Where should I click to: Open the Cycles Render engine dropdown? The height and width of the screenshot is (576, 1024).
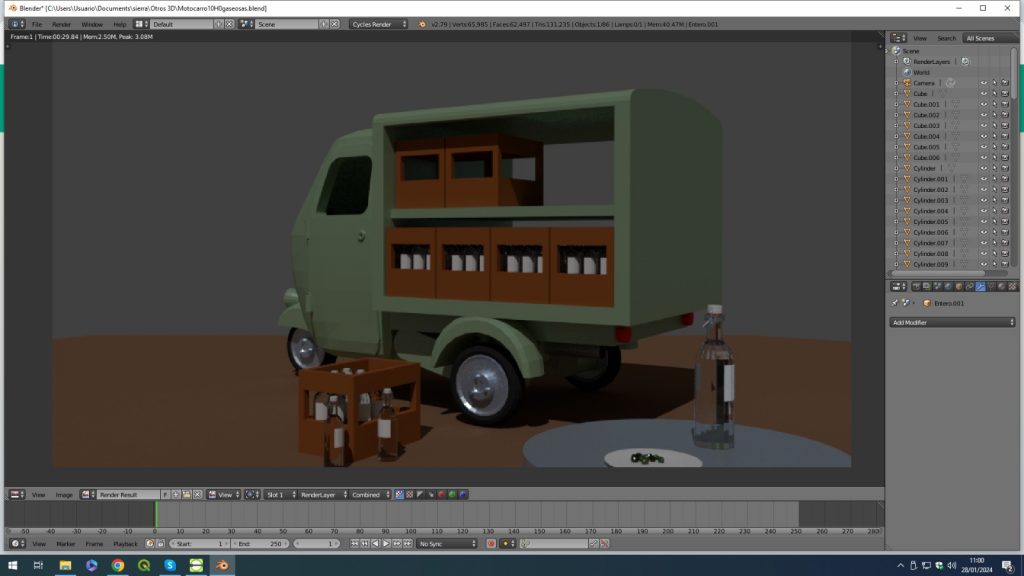pyautogui.click(x=379, y=24)
